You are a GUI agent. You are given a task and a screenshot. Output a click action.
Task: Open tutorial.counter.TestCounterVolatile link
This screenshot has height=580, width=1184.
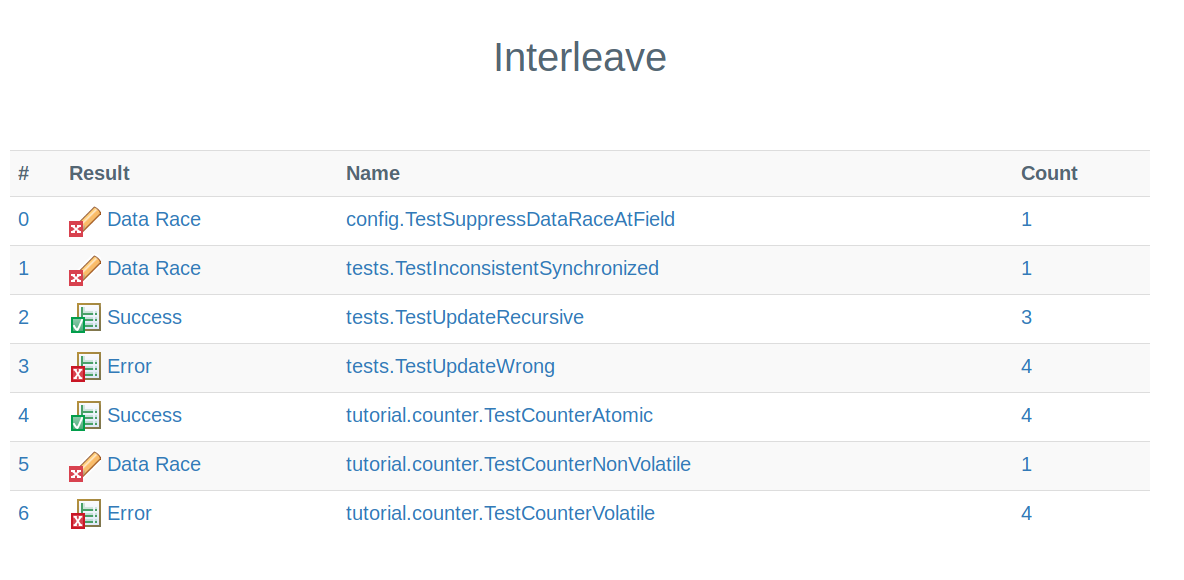[x=500, y=513]
